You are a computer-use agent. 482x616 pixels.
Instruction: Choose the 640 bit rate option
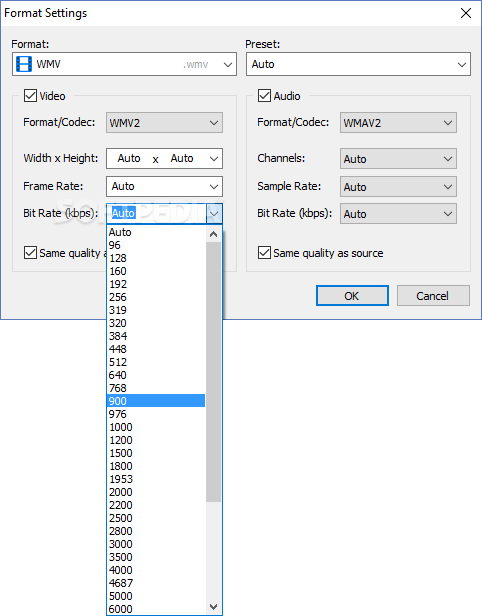coord(156,375)
